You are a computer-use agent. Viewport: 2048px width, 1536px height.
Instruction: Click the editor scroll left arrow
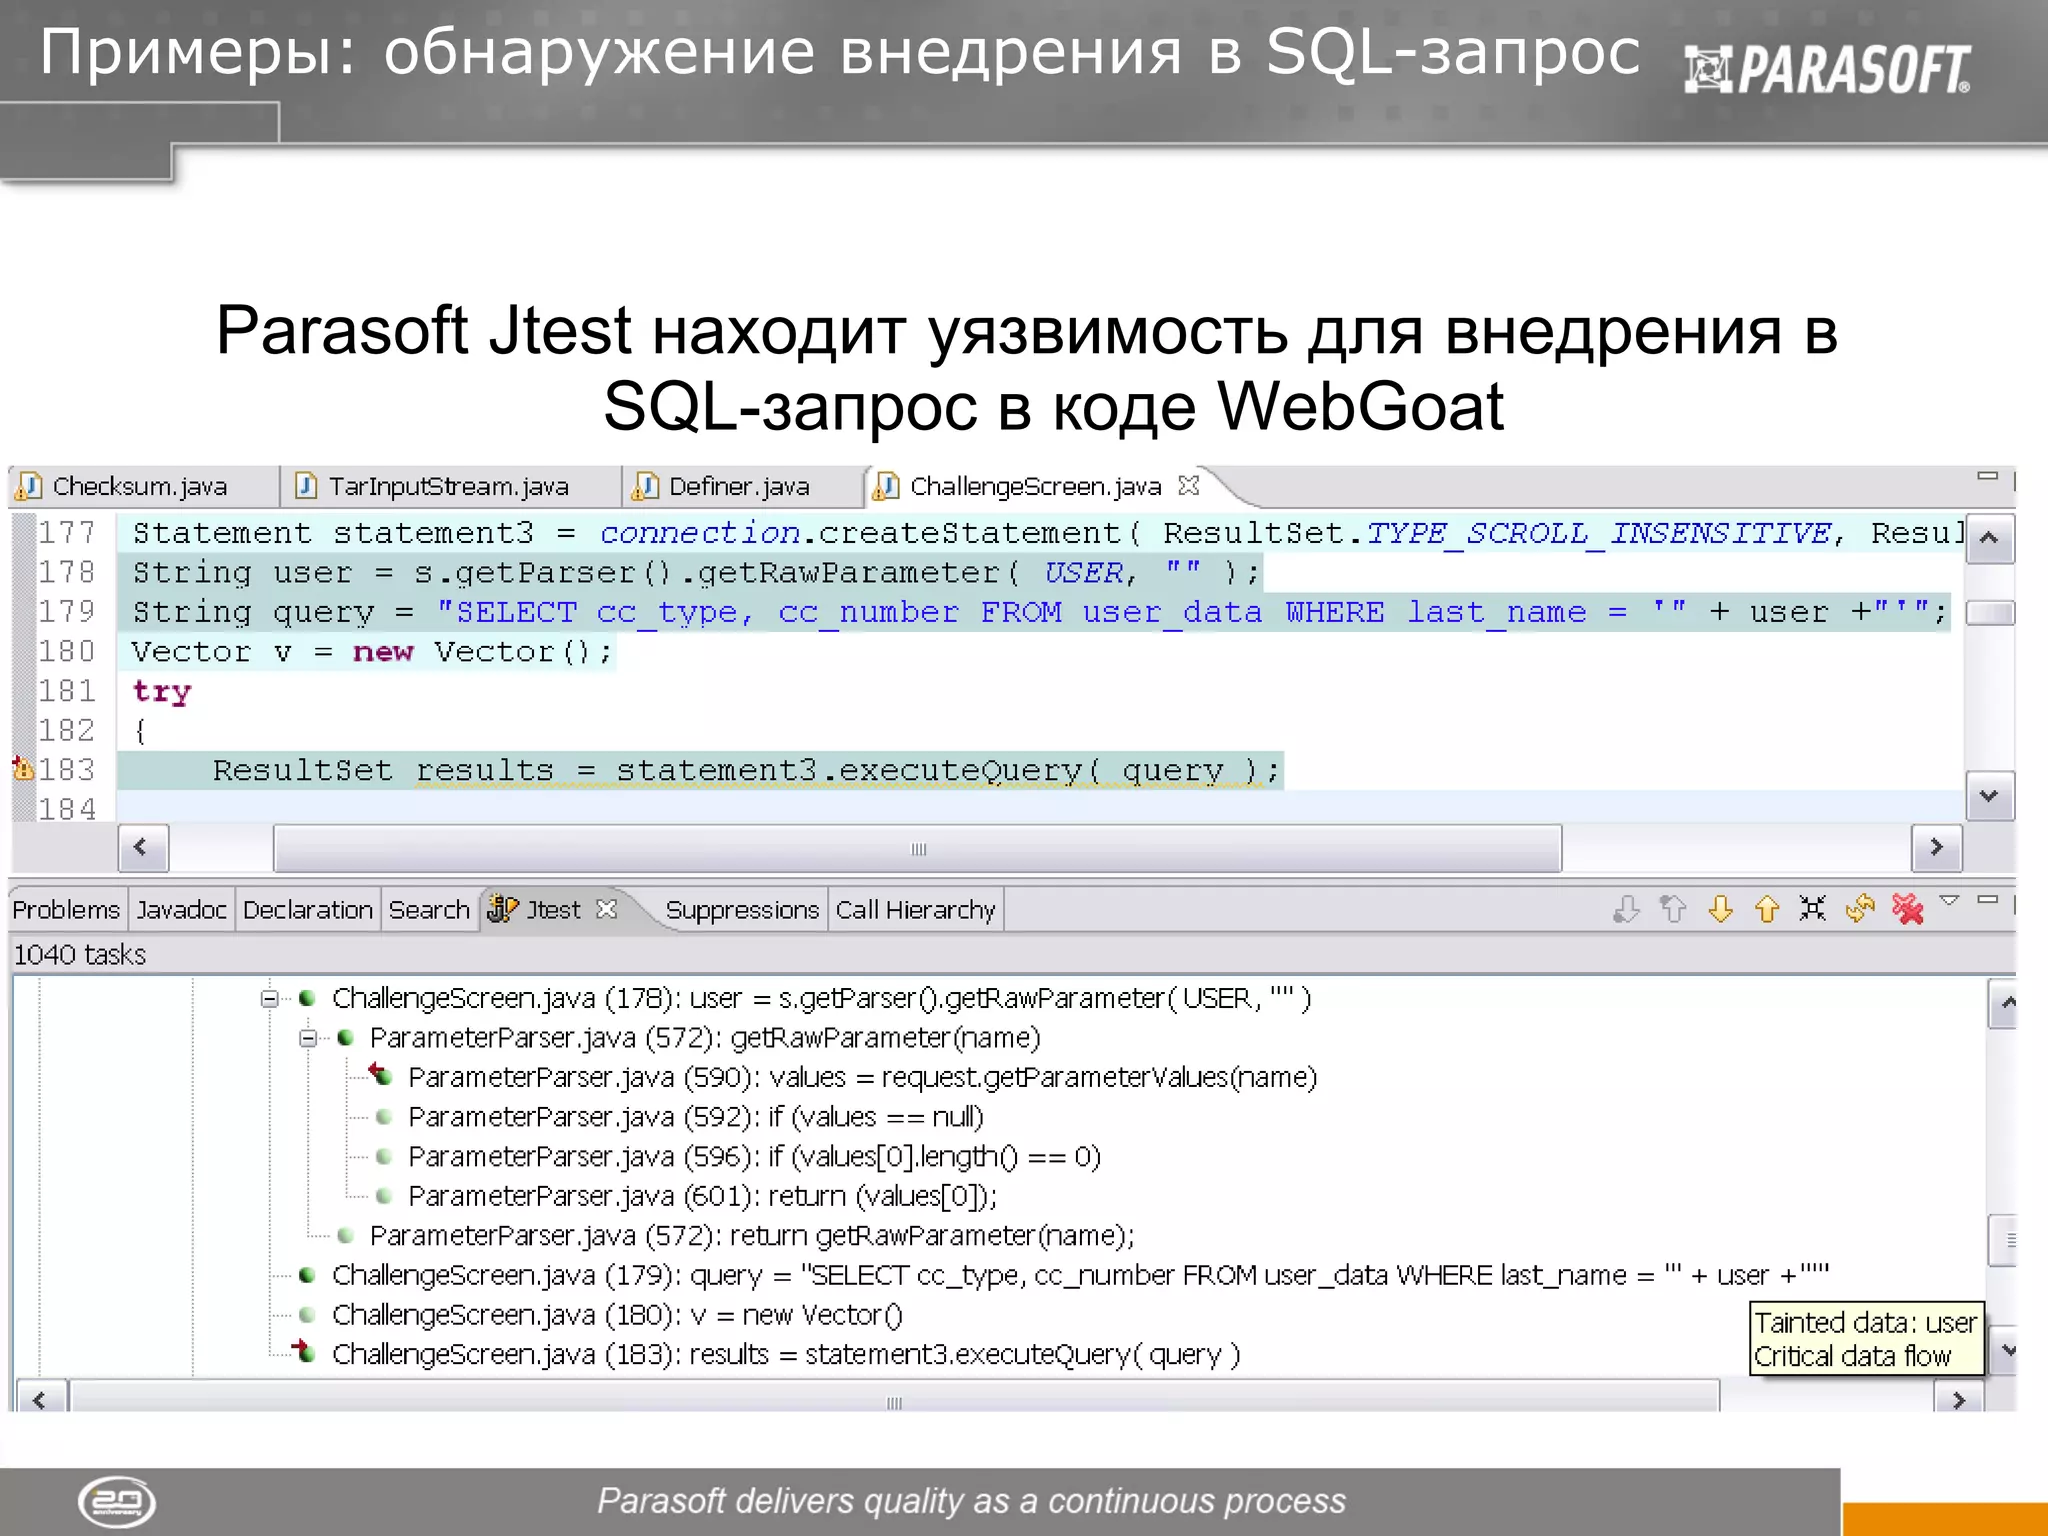(142, 848)
